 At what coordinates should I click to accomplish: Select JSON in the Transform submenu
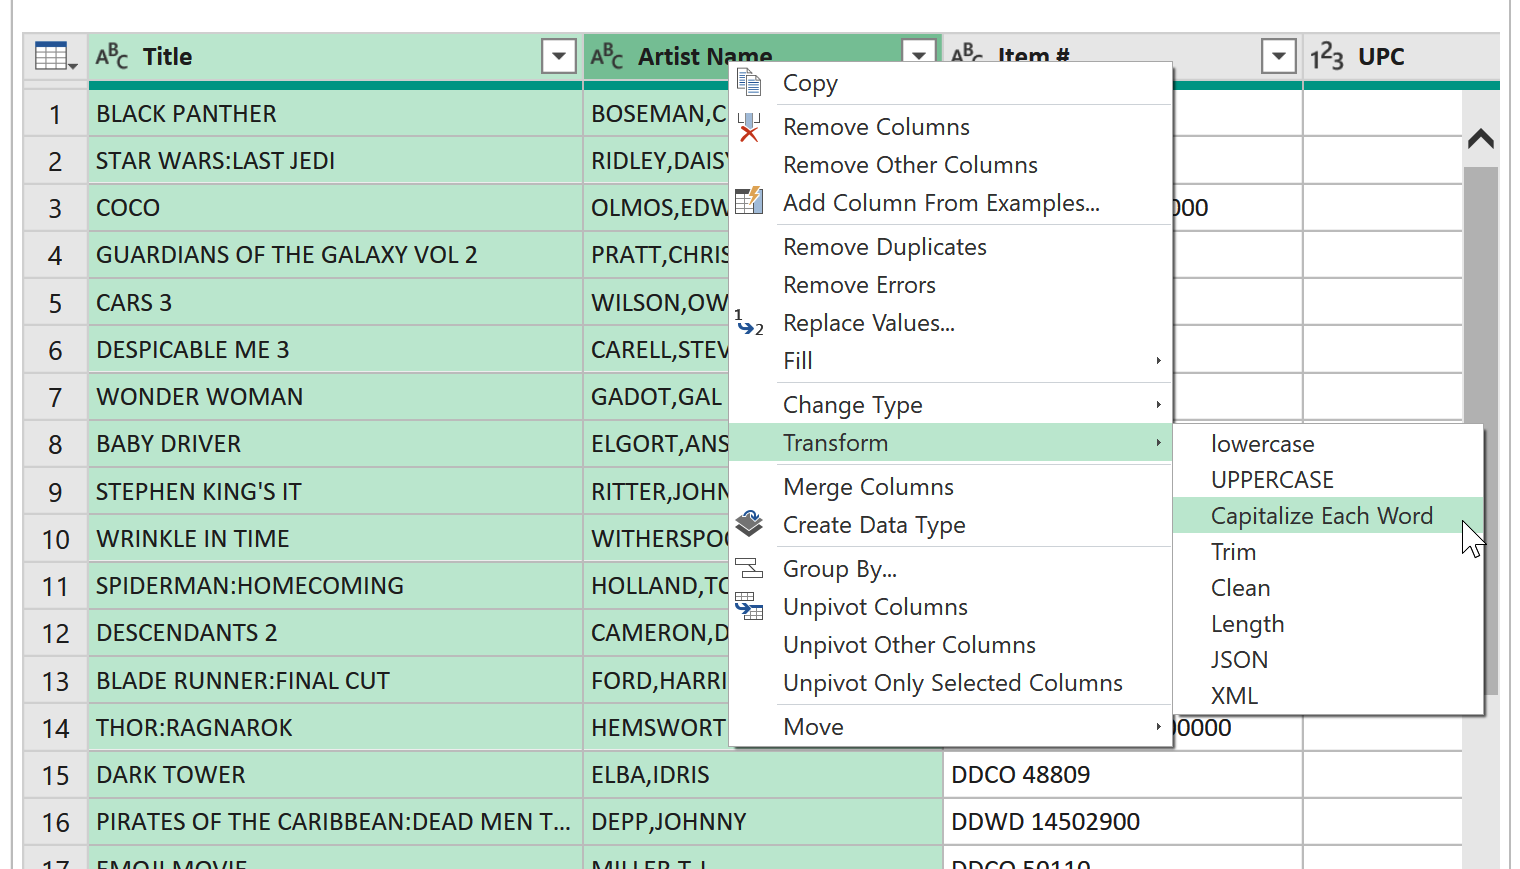(x=1328, y=660)
